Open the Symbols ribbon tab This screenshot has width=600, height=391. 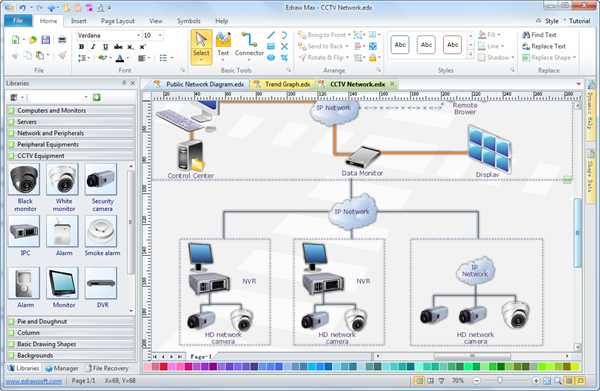[189, 21]
